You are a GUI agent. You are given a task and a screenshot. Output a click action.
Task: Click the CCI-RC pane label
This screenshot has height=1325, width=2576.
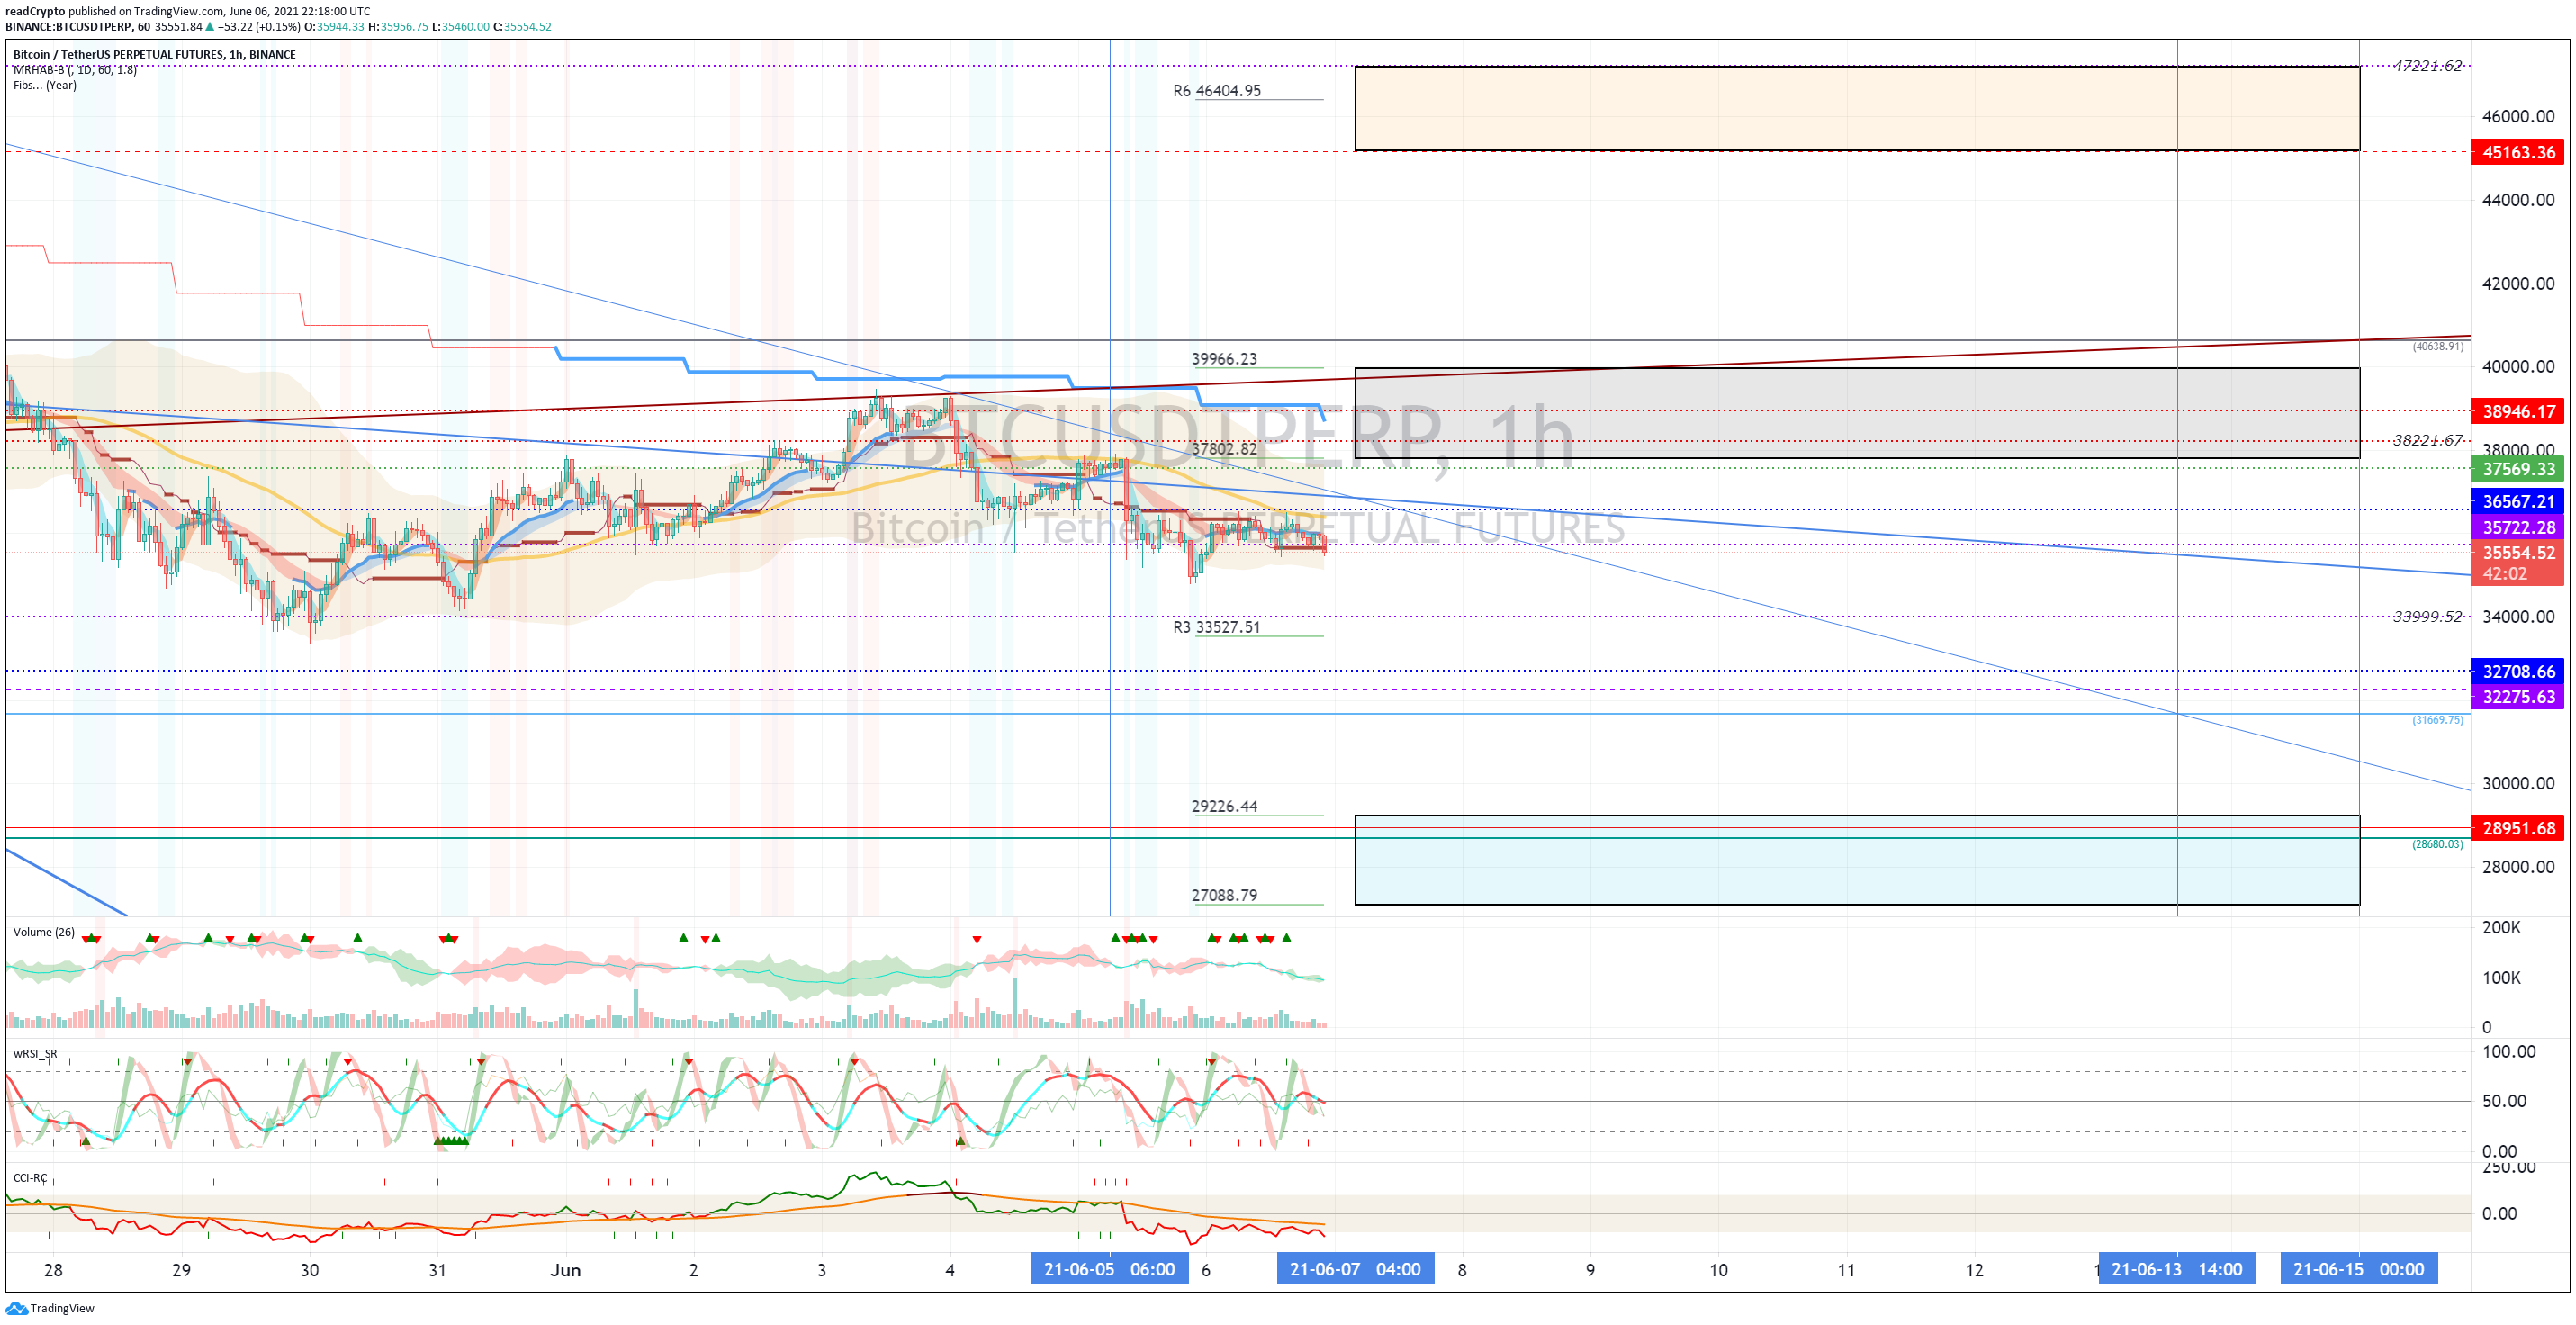pos(30,1178)
